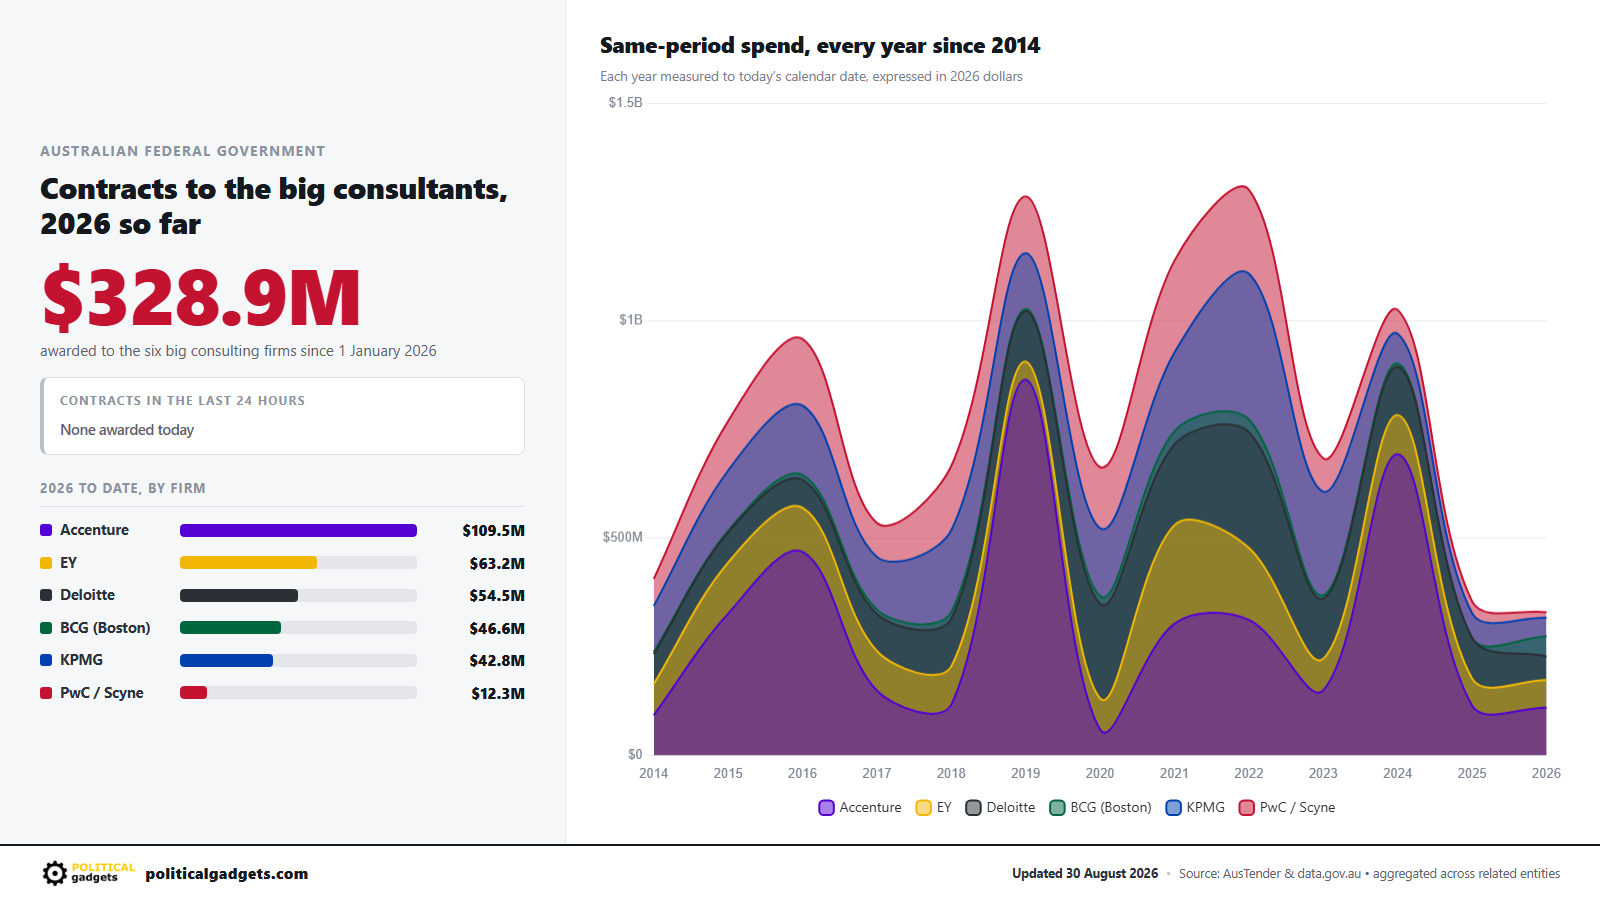
Task: Click the '2026 to date, by firm' heading
Action: coord(123,489)
